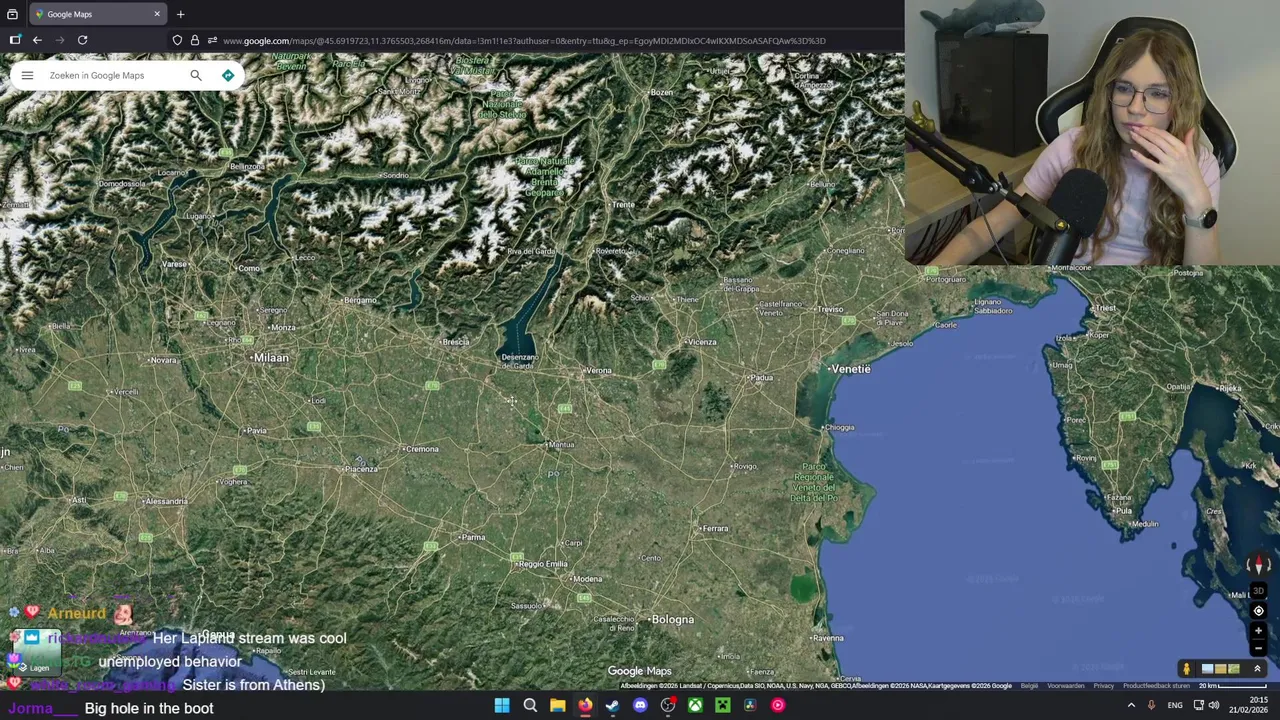Reset map orientation with the compass

(x=1258, y=566)
